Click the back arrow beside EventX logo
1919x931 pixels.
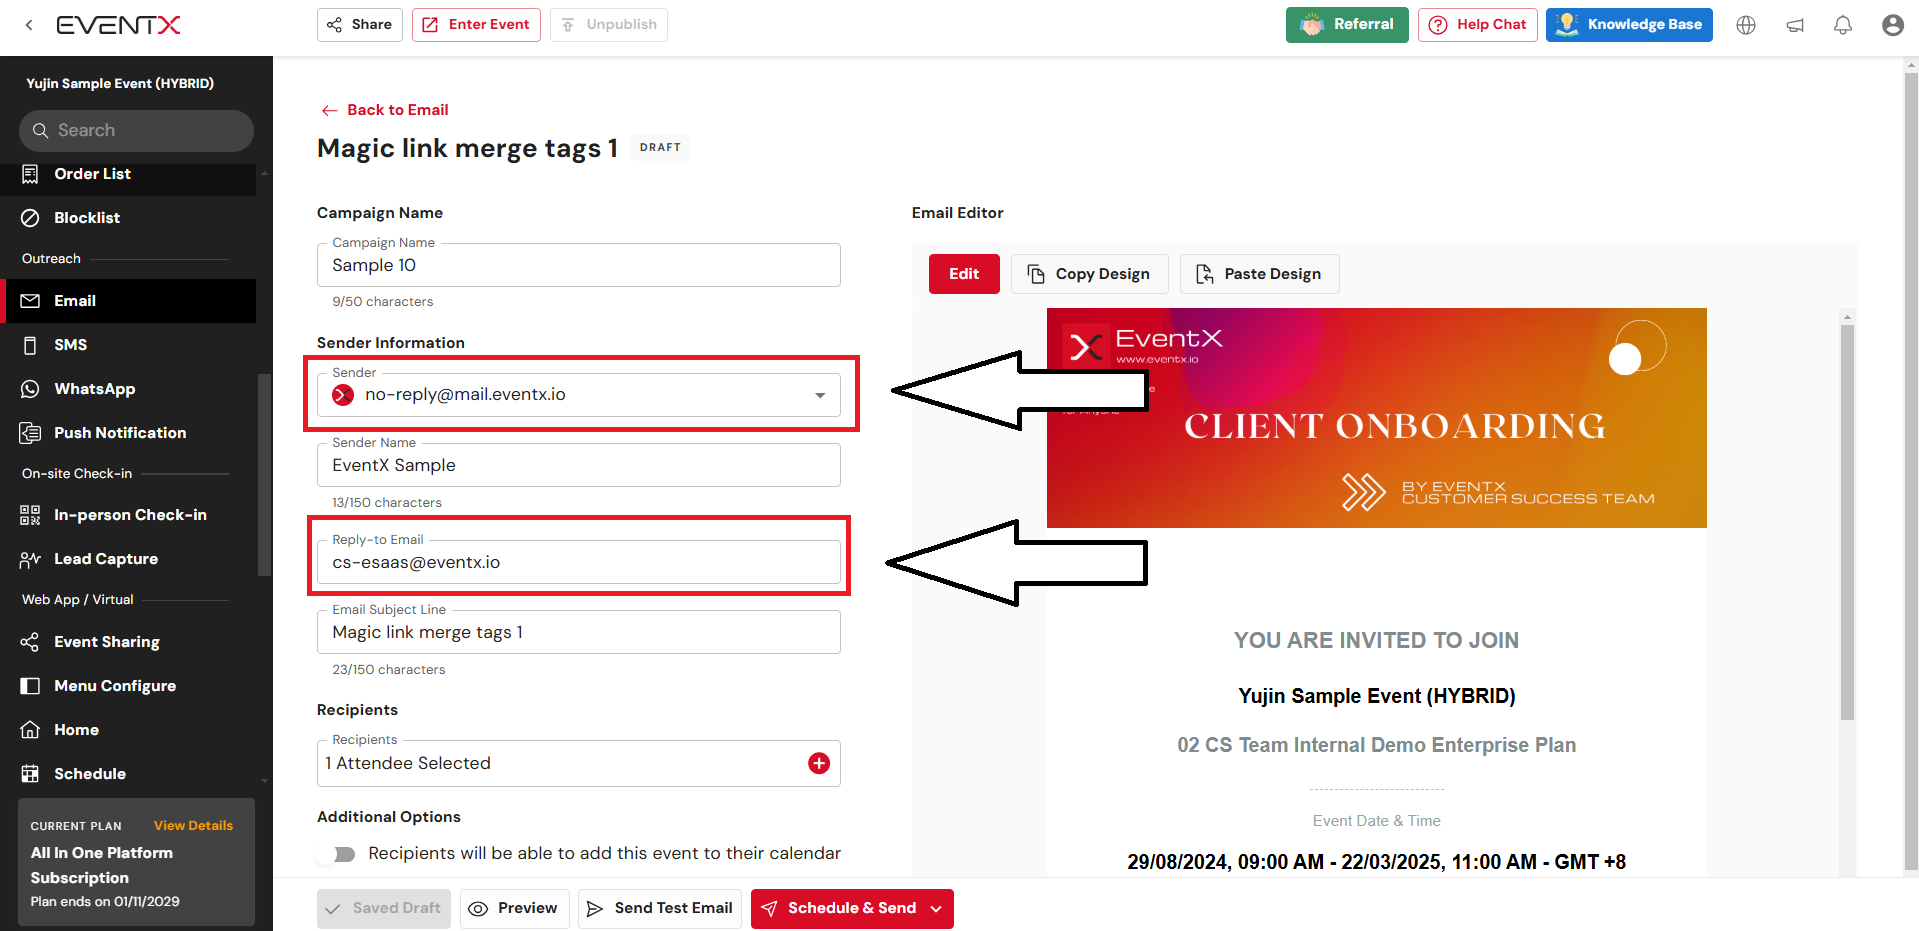click(x=29, y=25)
